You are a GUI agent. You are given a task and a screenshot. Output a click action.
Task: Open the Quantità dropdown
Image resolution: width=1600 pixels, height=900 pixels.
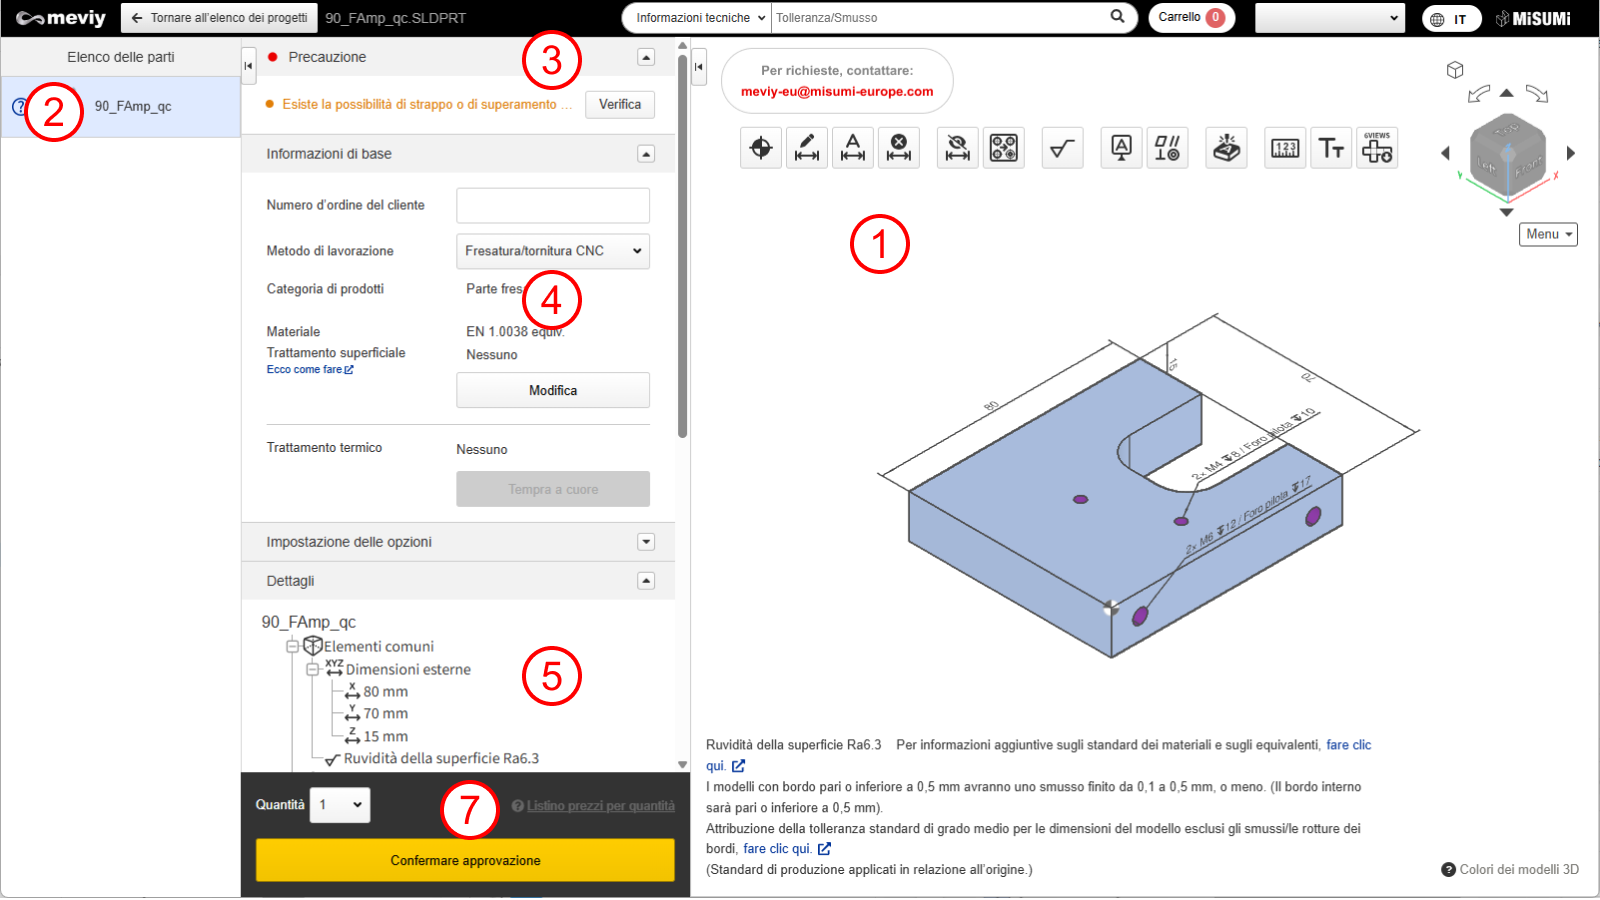tap(340, 805)
